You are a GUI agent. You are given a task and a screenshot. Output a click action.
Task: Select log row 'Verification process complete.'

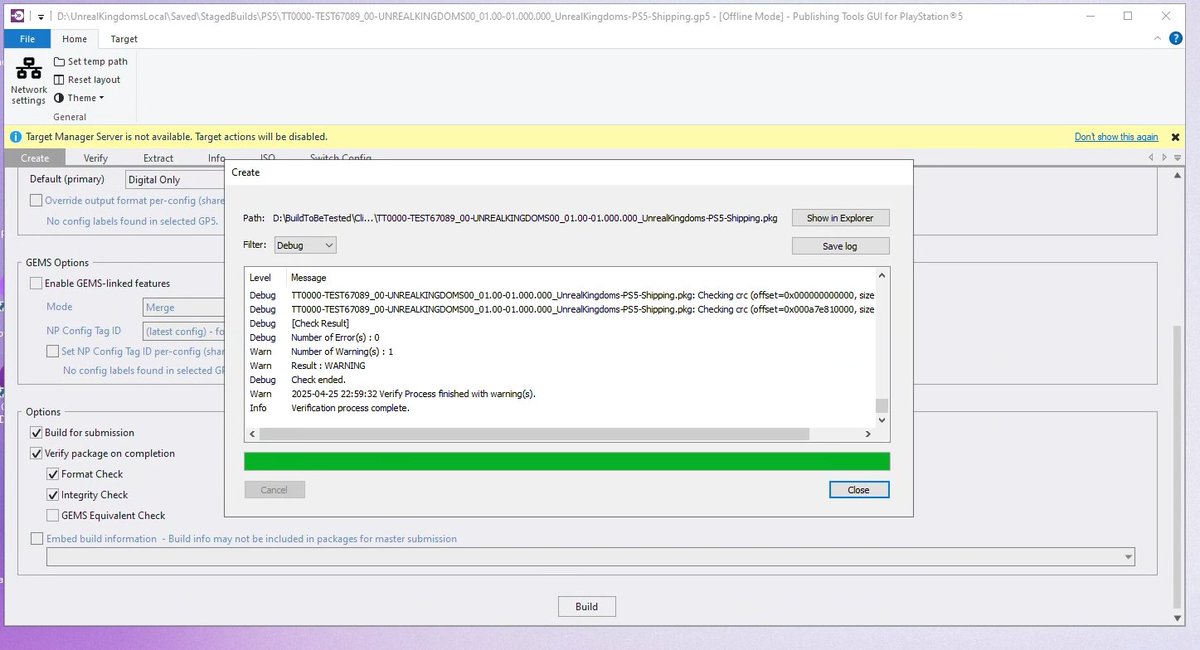click(x=560, y=408)
